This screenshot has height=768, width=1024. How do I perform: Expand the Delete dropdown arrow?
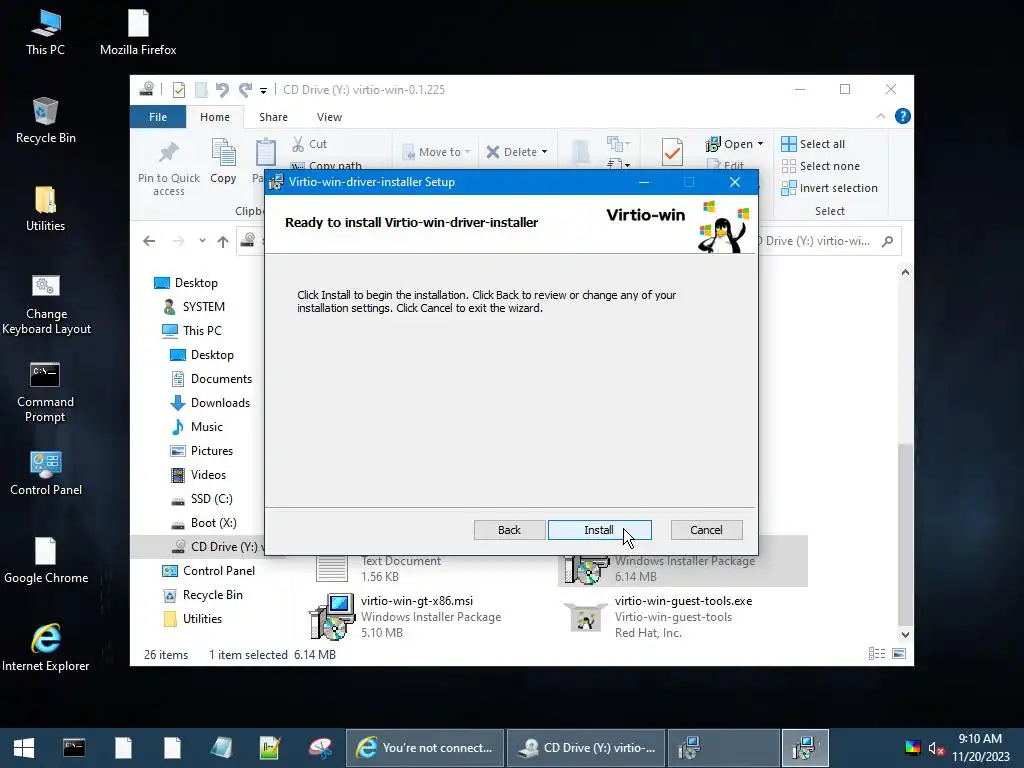click(544, 152)
